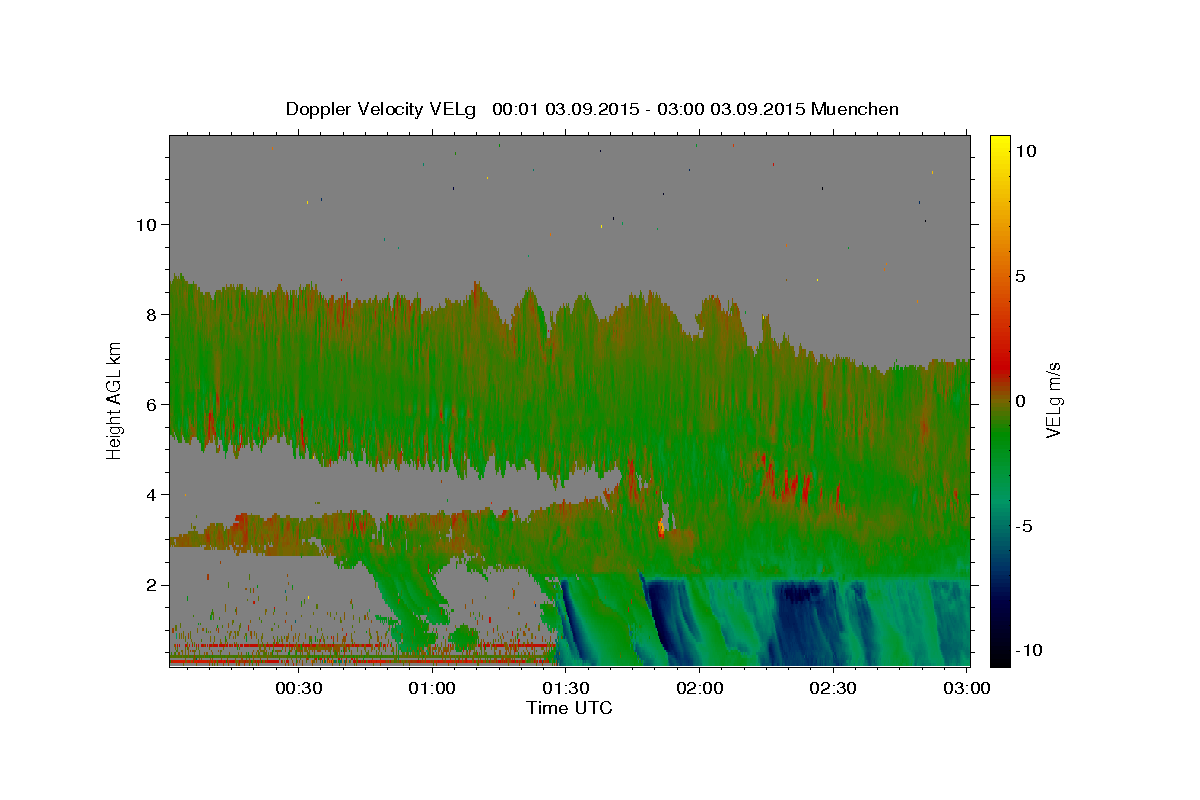Screen dimensions: 1200x800
Task: Click the 02:30 time tick label
Action: click(x=833, y=689)
